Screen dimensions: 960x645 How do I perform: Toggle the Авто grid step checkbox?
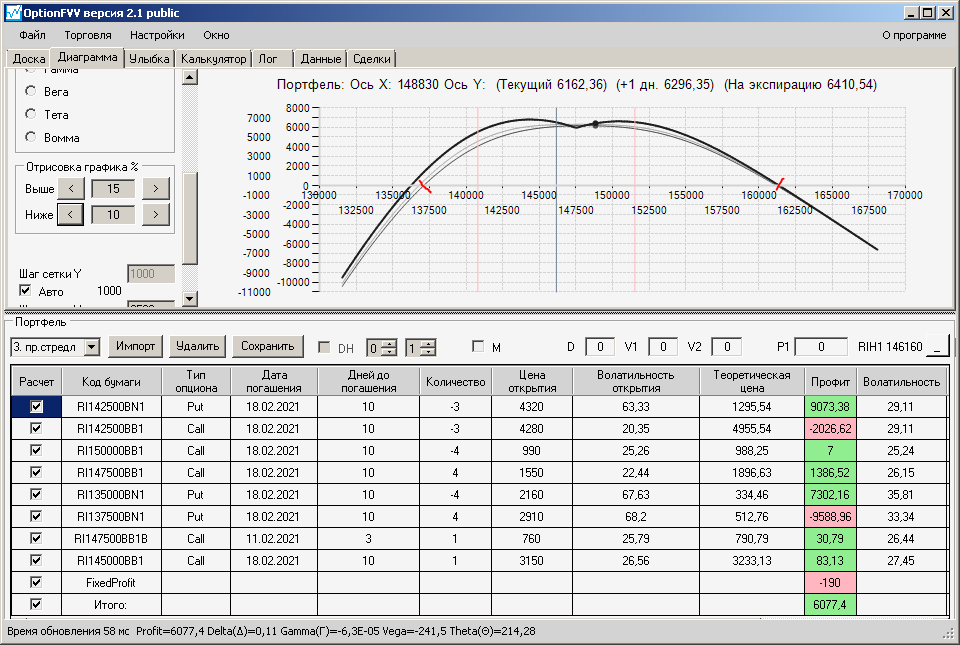(x=27, y=291)
